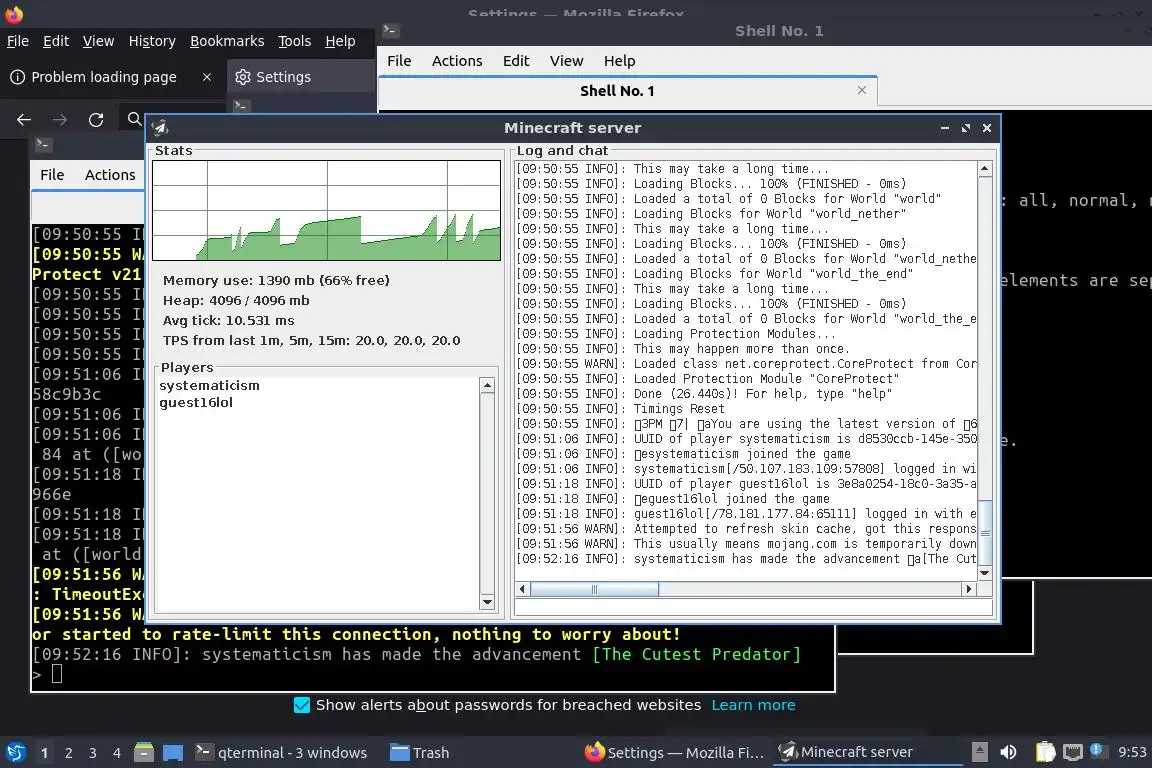Screen dimensions: 1152x768
Task: Open the Shell No. 1 window Edit menu
Action: [x=516, y=61]
